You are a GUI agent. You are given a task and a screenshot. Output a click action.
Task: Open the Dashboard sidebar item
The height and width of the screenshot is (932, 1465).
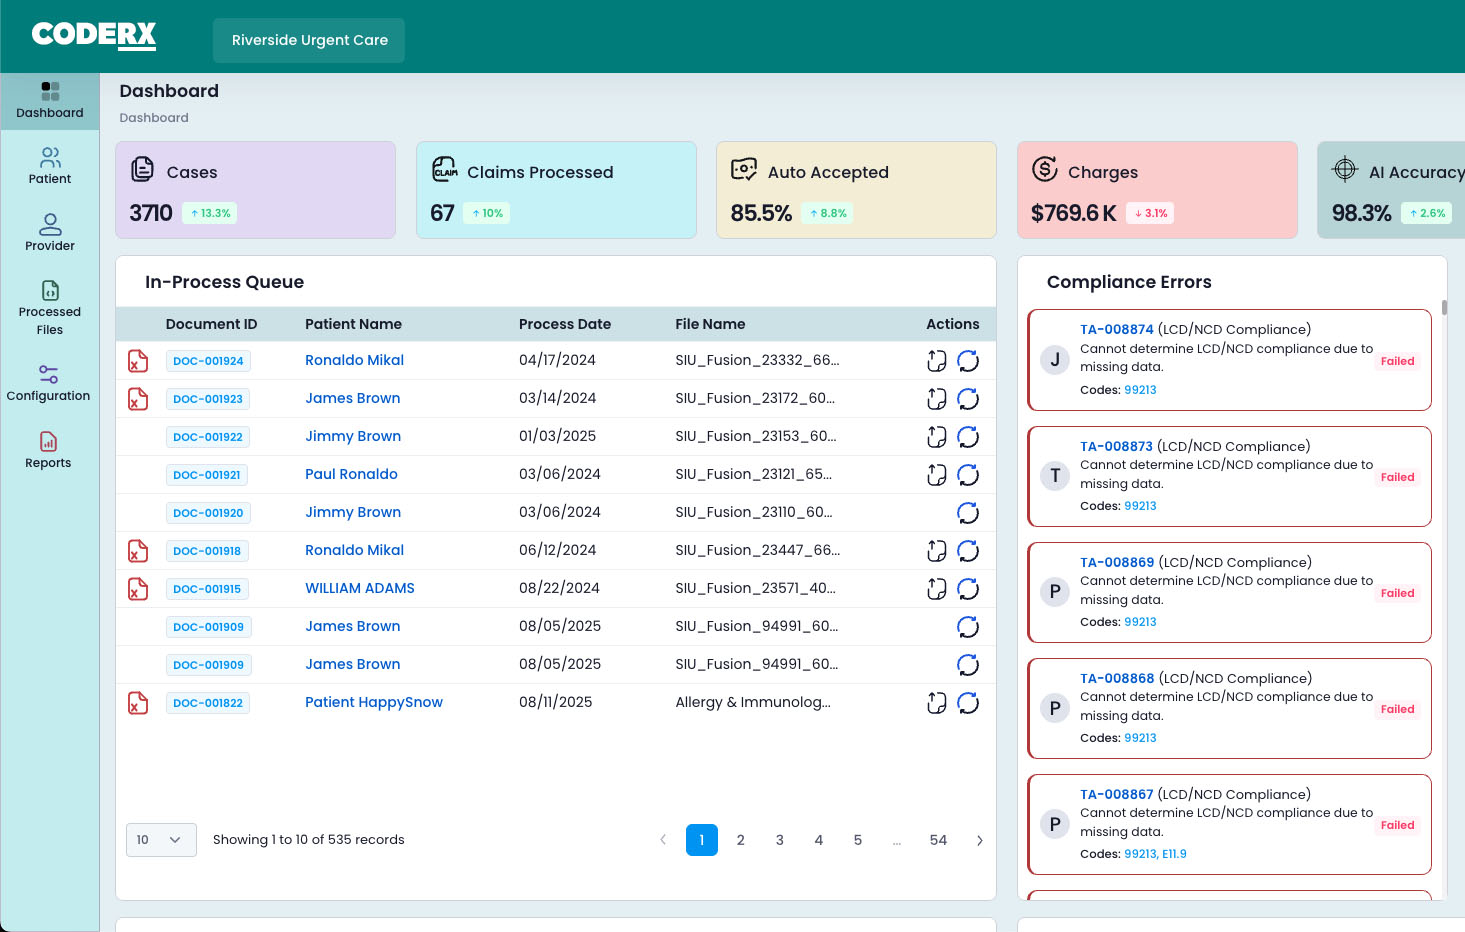click(50, 101)
